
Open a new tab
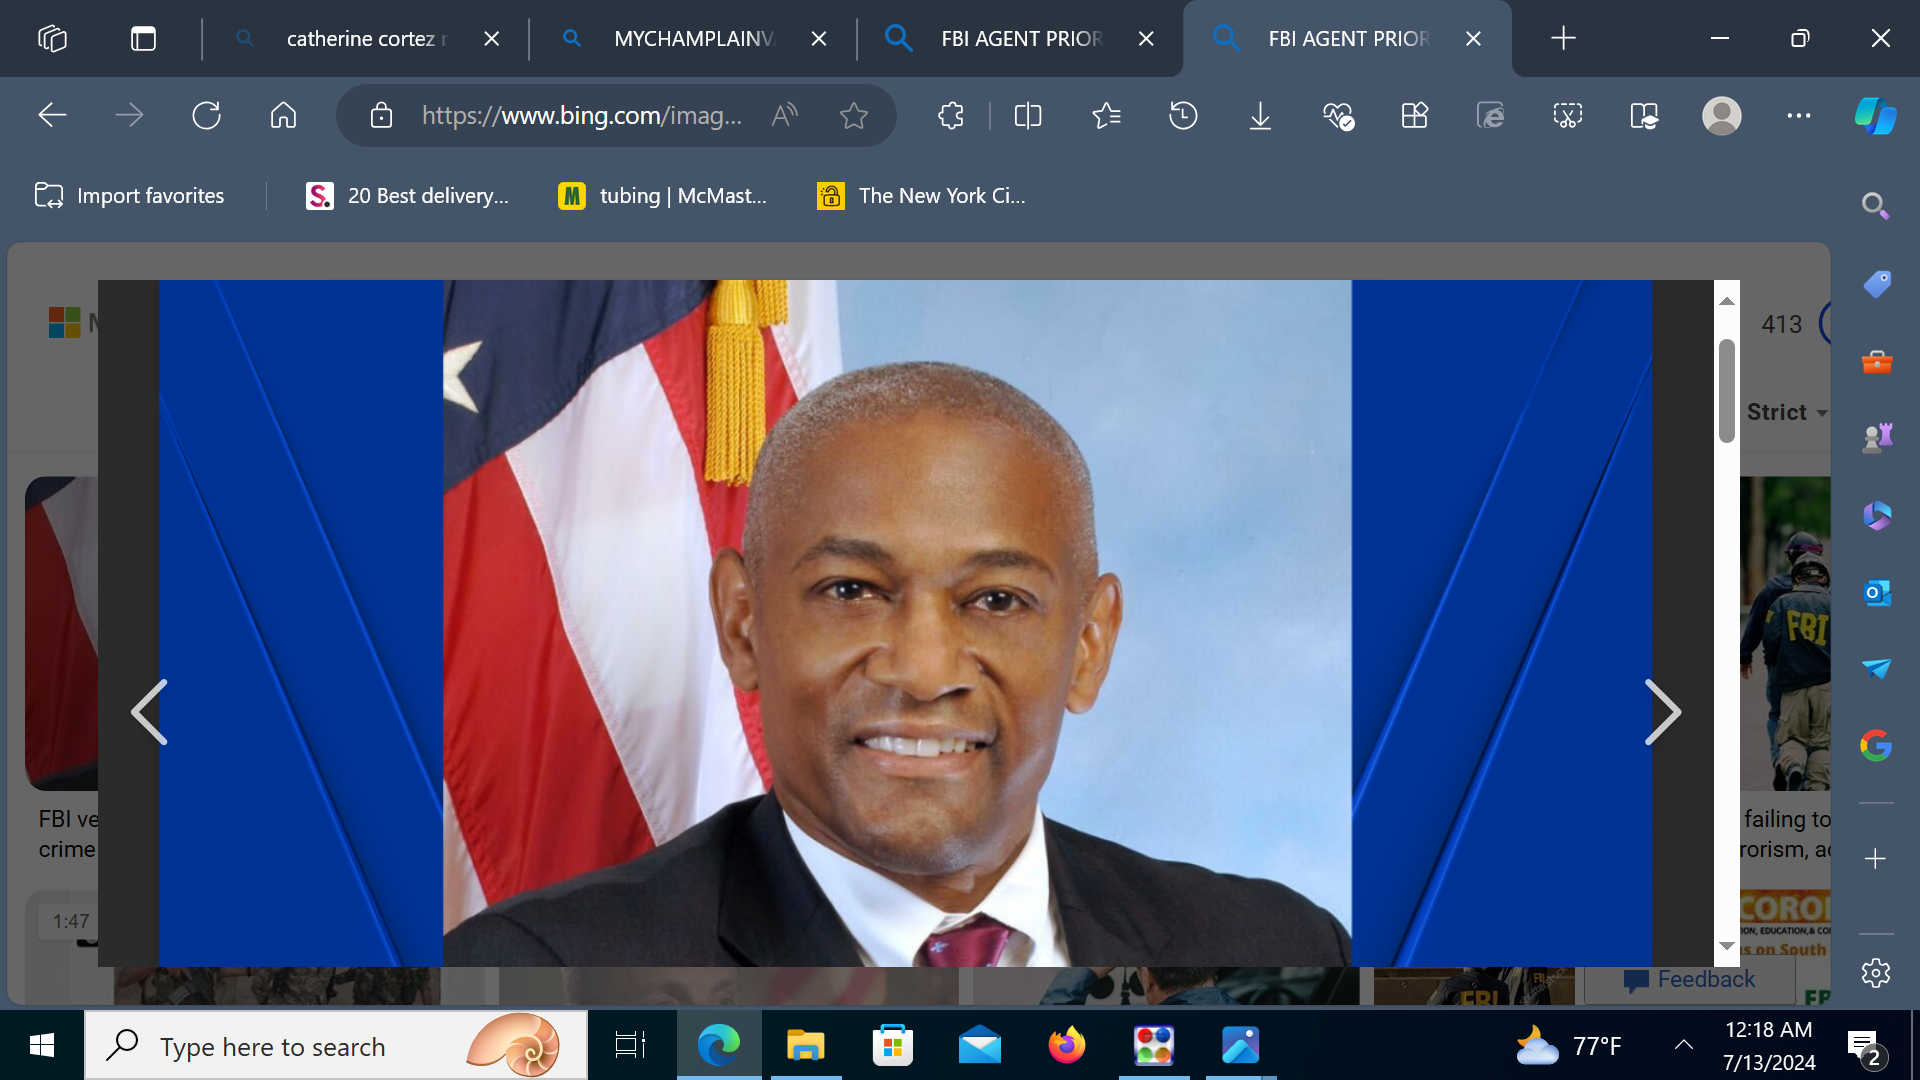pos(1563,38)
